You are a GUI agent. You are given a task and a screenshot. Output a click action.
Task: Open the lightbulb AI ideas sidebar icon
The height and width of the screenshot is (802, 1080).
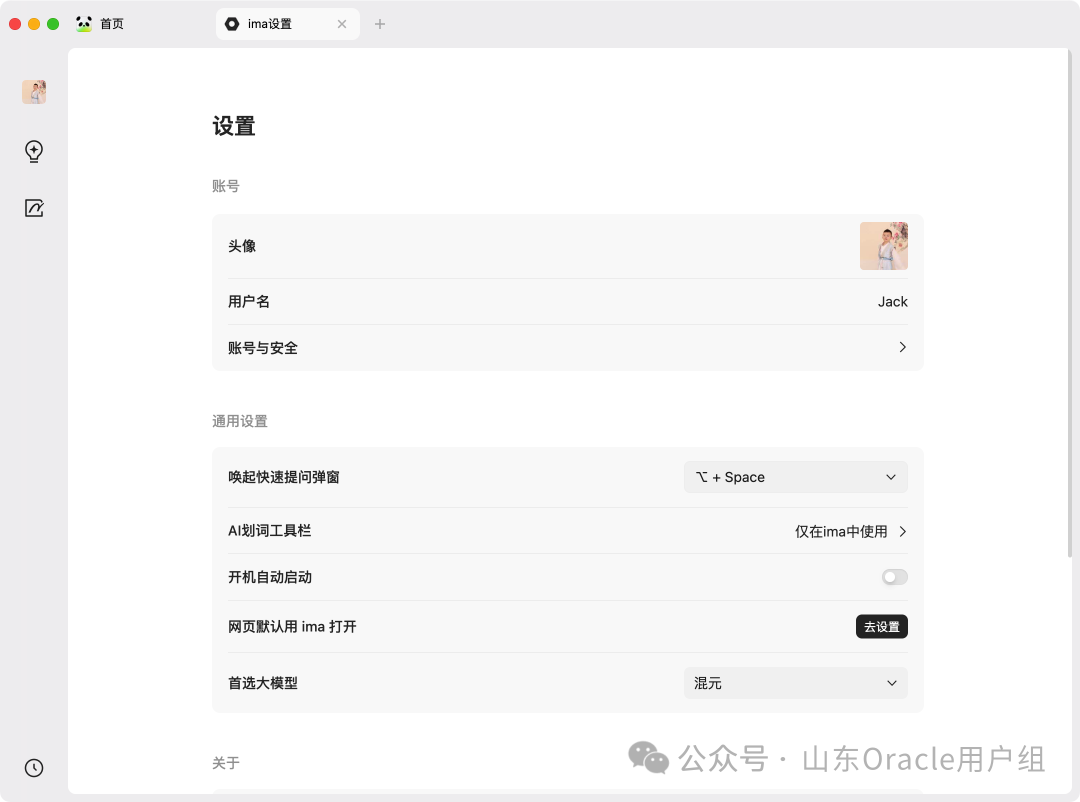pos(34,151)
